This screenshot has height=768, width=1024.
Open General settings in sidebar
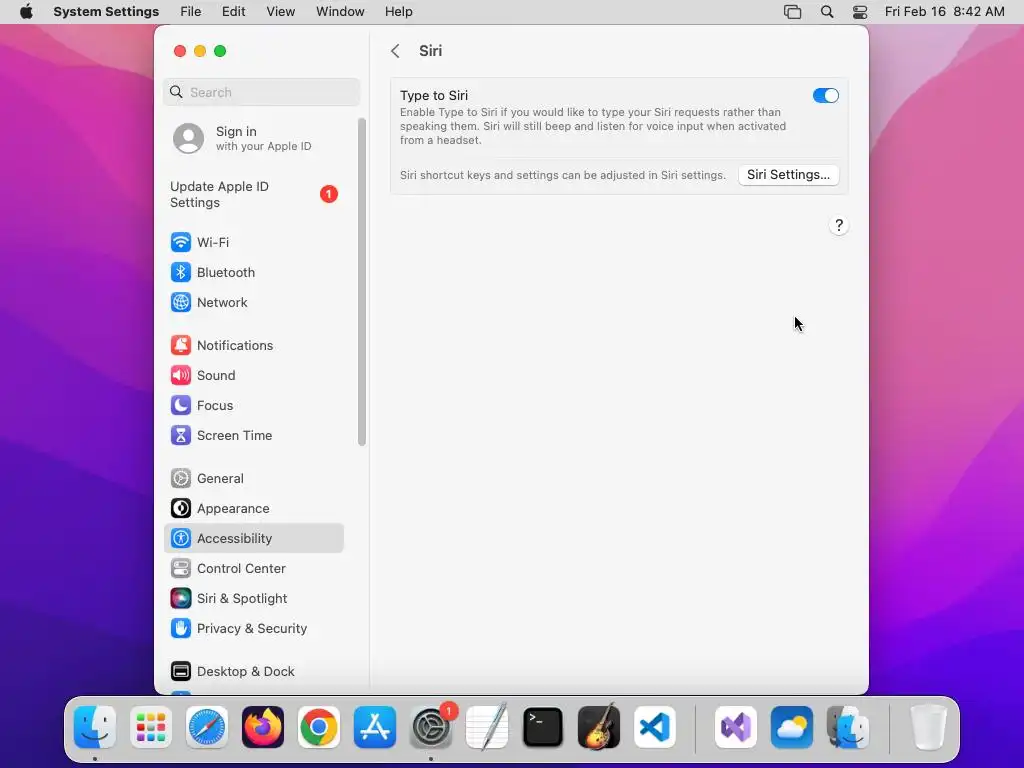pyautogui.click(x=253, y=479)
